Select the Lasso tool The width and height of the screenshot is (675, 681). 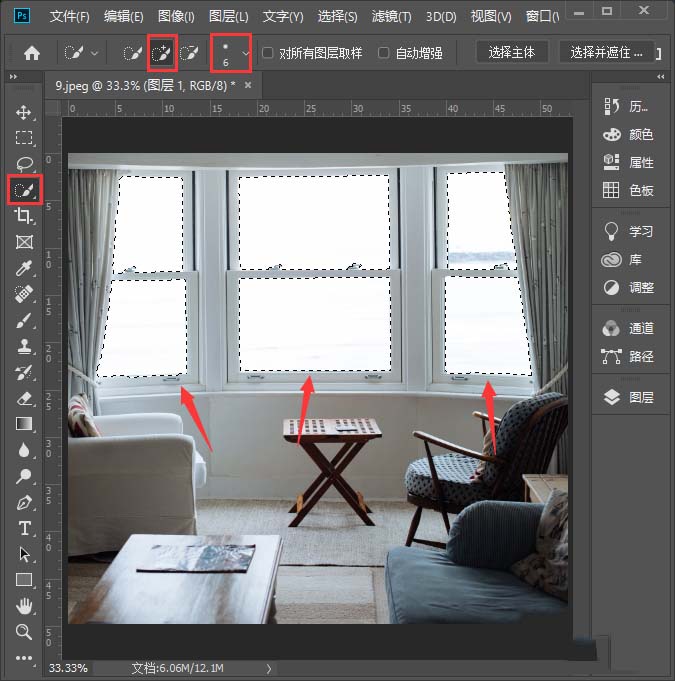click(x=23, y=164)
